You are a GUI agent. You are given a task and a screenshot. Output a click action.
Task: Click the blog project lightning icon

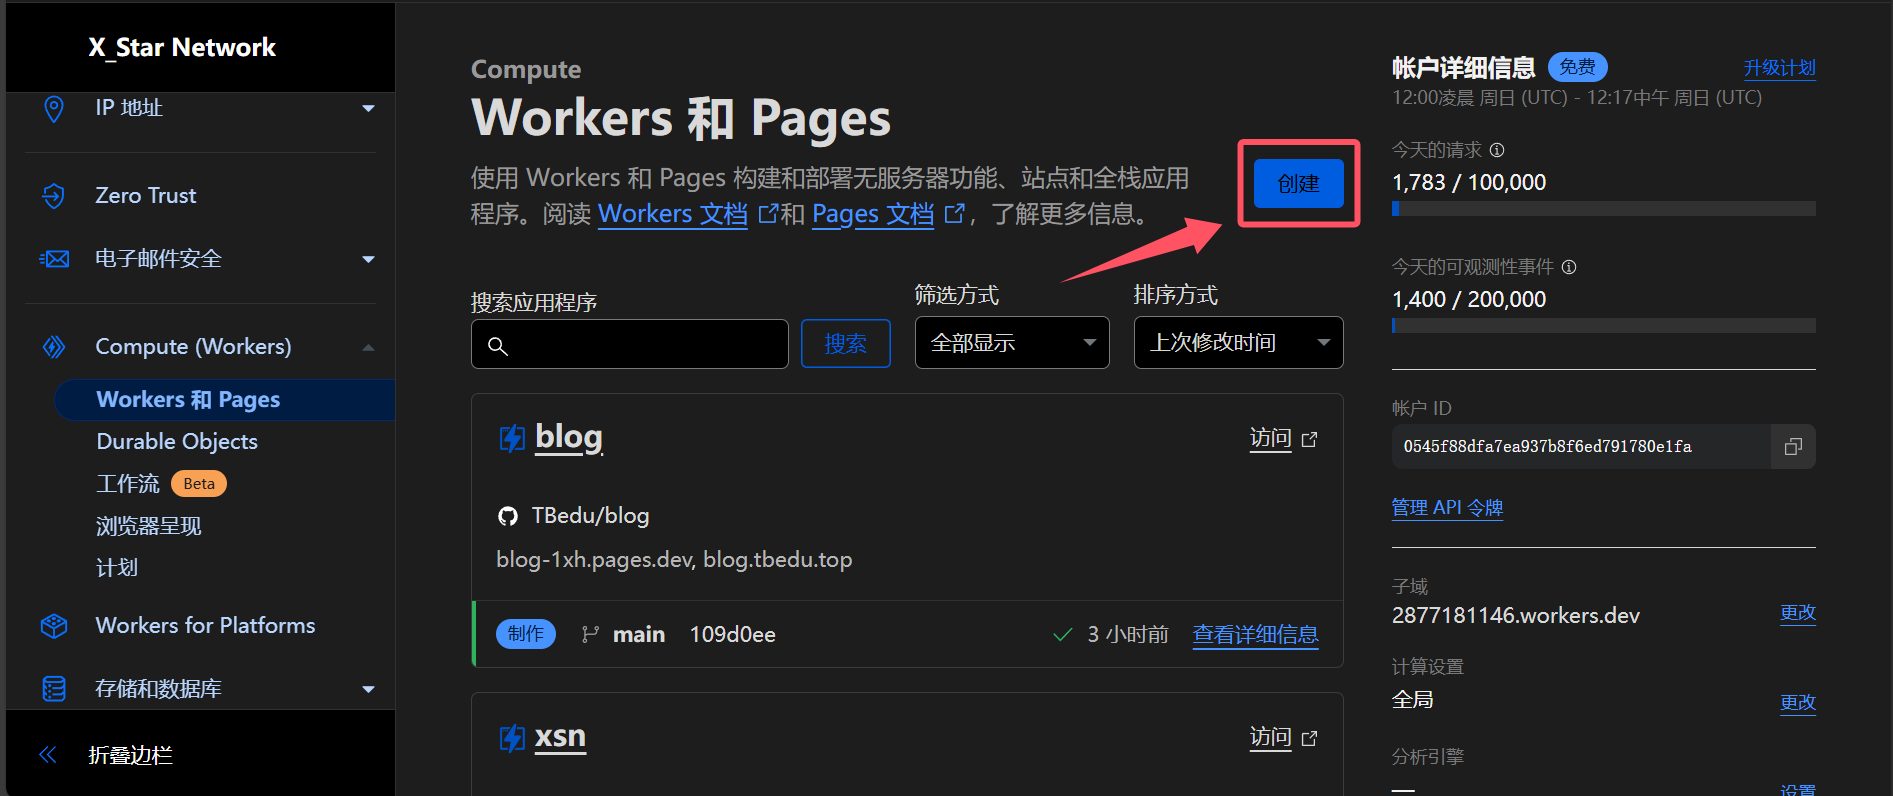click(512, 438)
